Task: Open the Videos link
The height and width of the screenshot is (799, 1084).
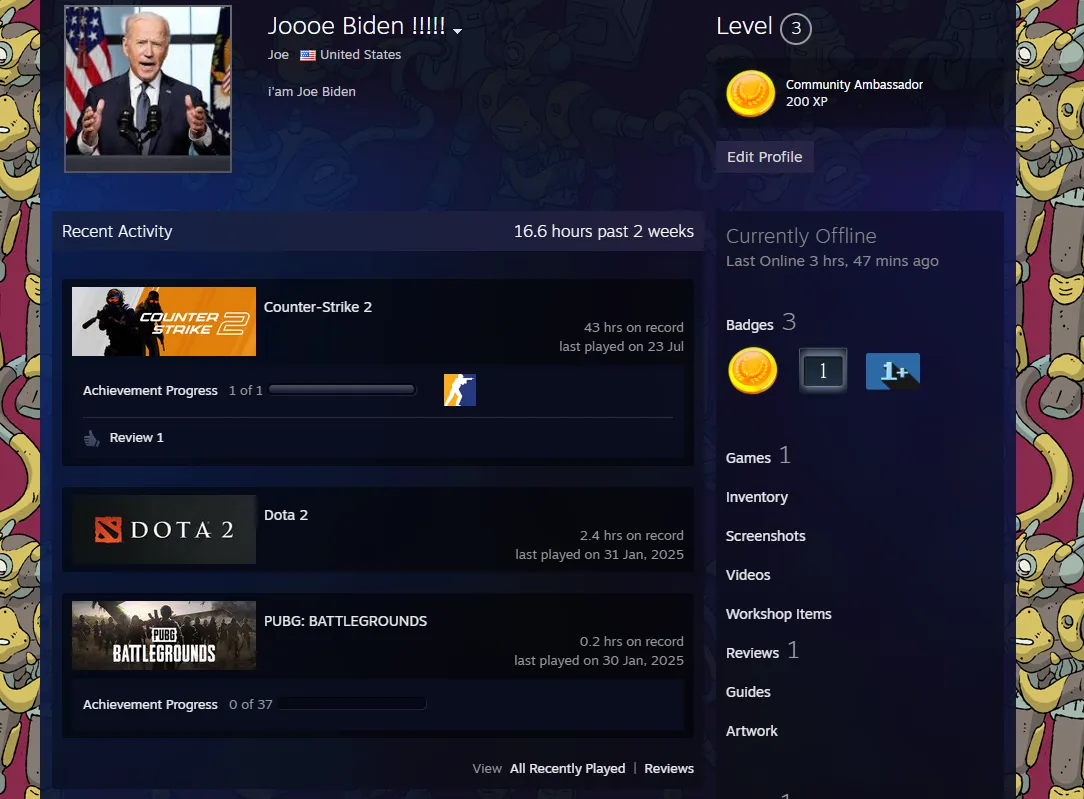Action: [x=748, y=575]
